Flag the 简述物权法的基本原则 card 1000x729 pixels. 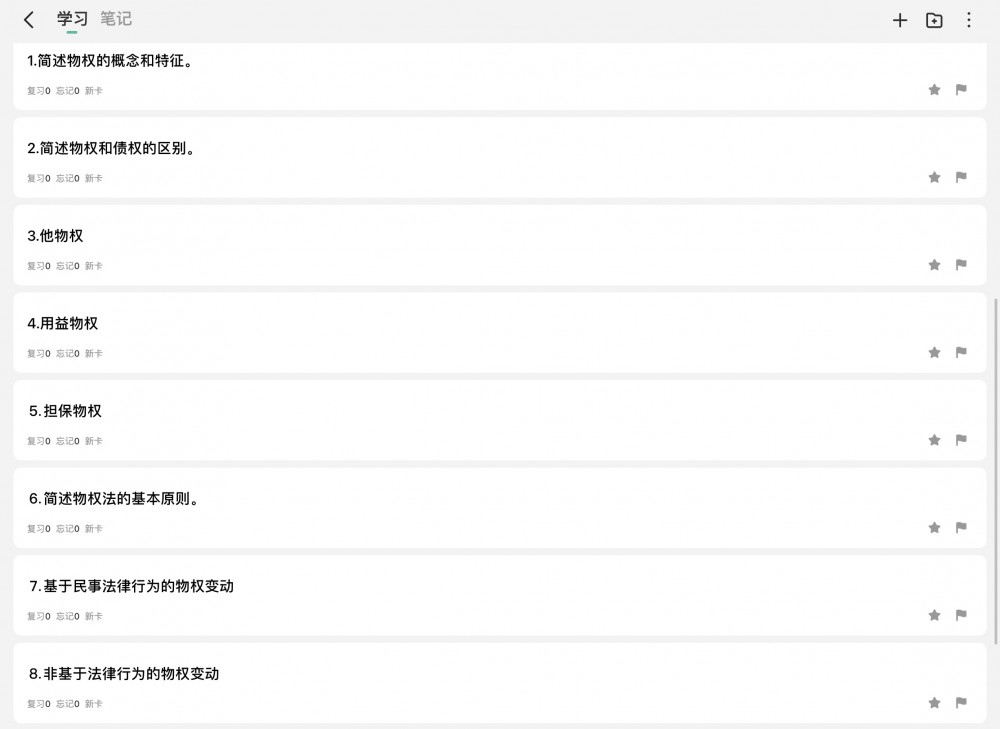961,528
